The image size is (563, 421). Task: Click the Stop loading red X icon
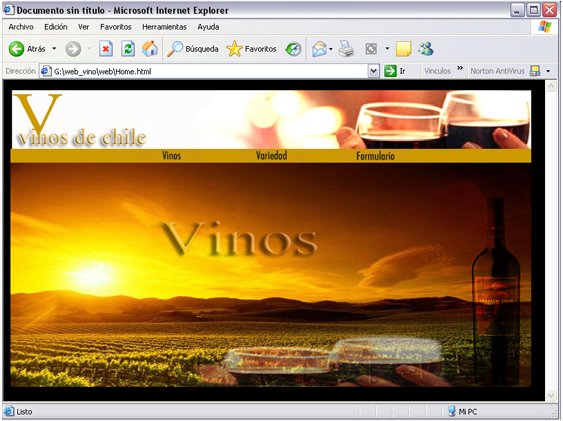coord(106,49)
